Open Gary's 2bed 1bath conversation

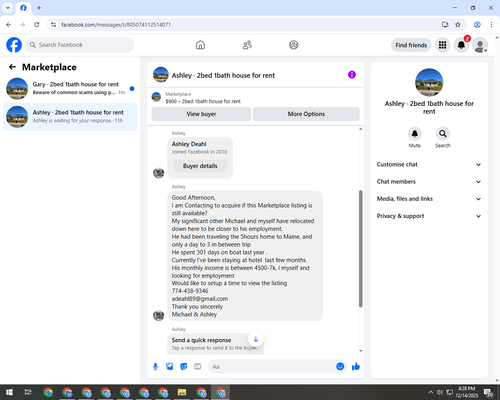click(x=70, y=89)
